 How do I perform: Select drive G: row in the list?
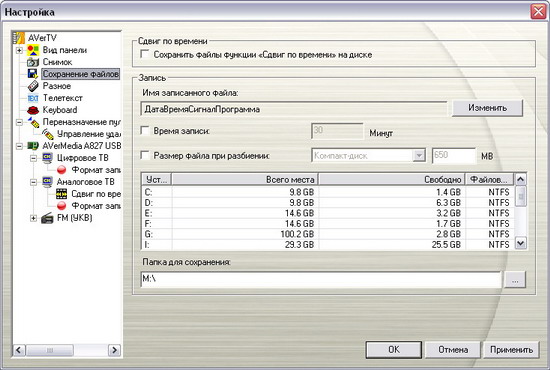[328, 234]
